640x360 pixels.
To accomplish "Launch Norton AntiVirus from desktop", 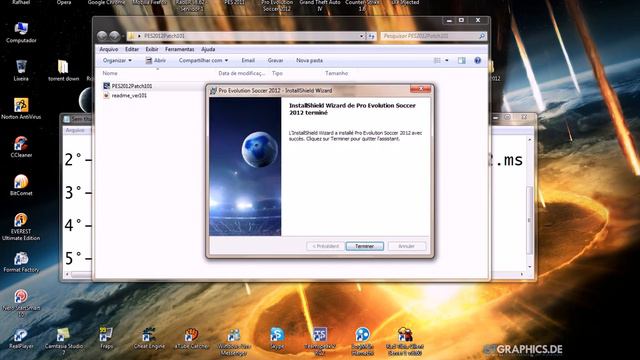I will click(21, 109).
